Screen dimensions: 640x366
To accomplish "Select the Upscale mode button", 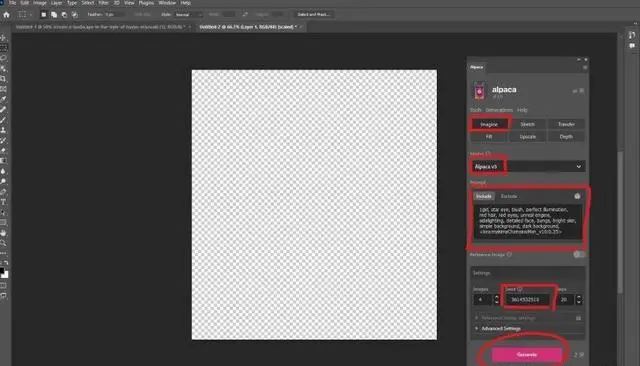I will (x=527, y=137).
